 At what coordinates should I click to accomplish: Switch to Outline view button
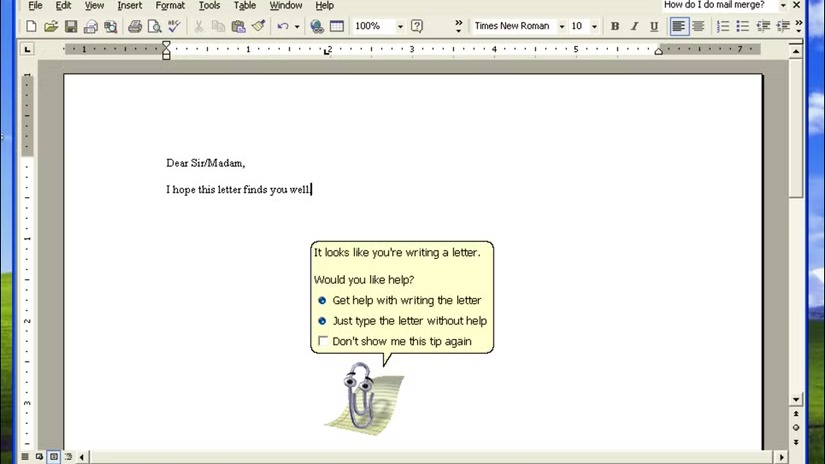[x=68, y=457]
